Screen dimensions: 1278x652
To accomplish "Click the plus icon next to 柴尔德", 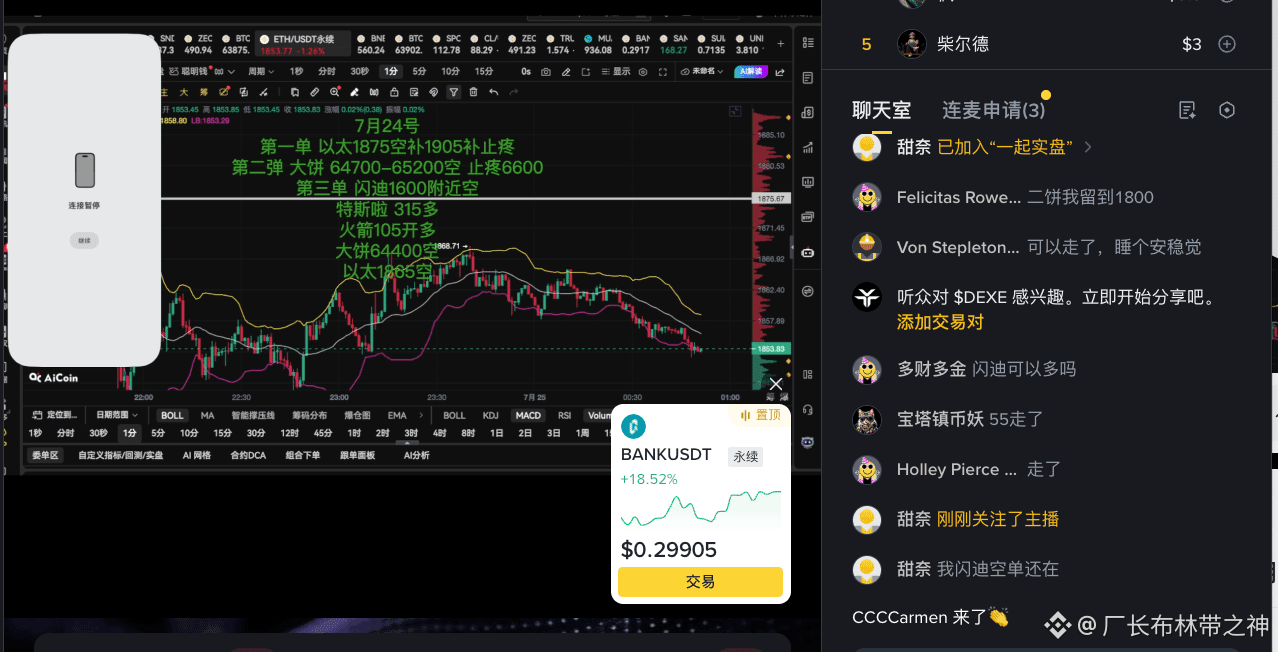I will (1227, 44).
